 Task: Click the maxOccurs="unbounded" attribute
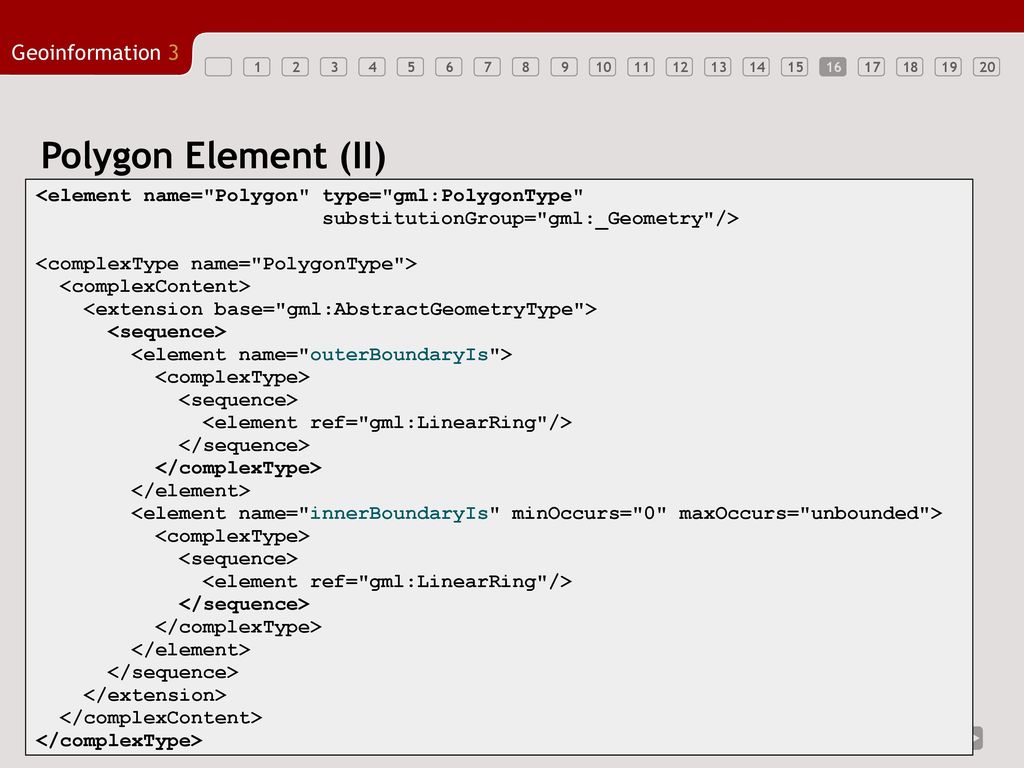(804, 513)
